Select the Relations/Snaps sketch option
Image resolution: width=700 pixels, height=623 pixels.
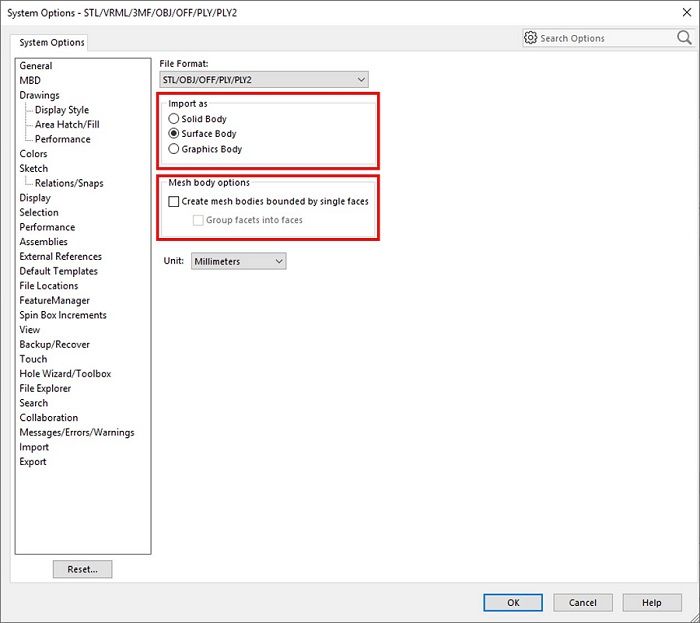[x=69, y=183]
